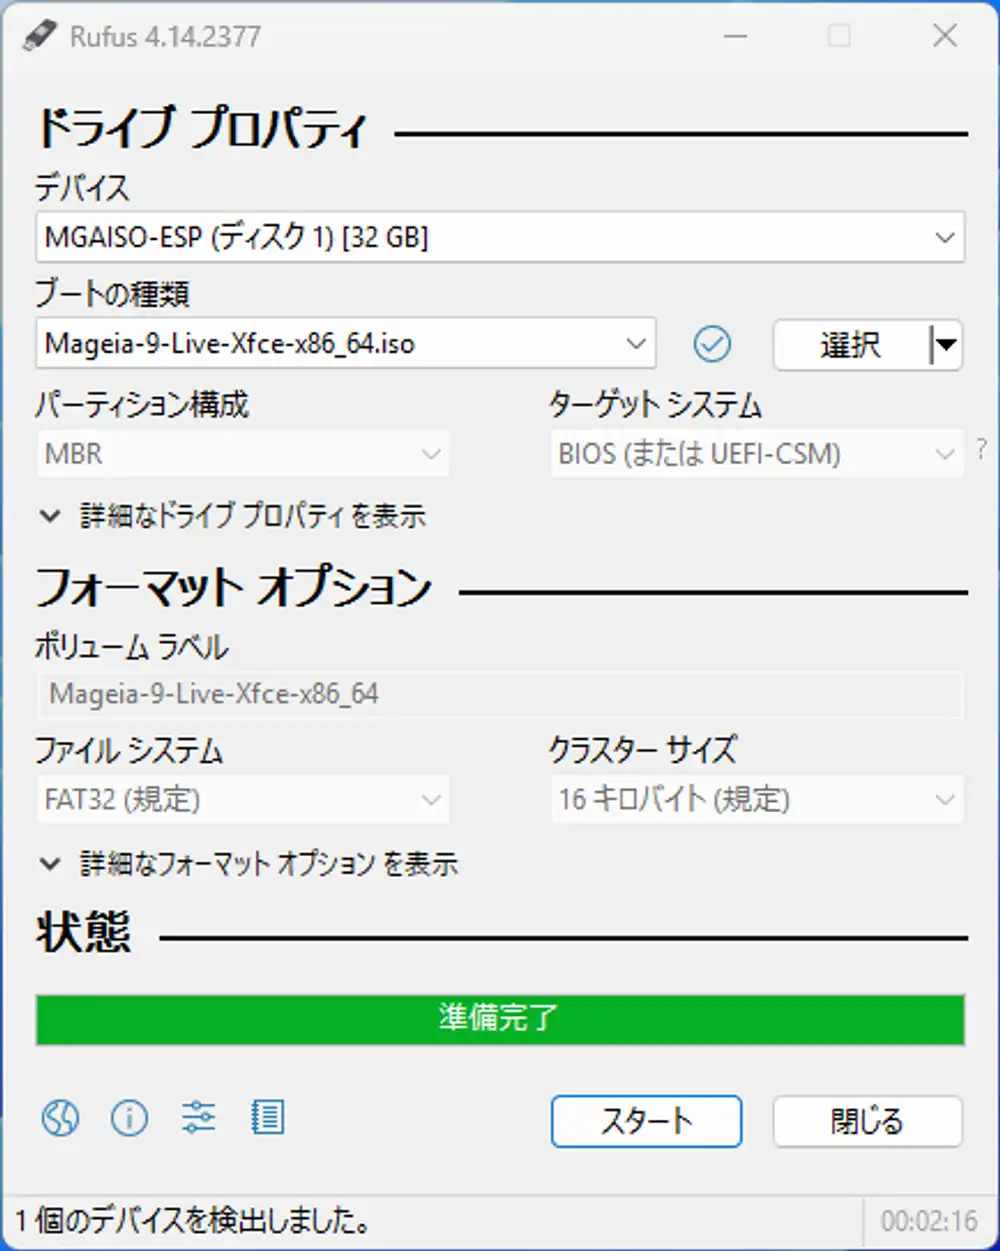Click the 選択 button
Screen dimensions: 1000x1251
pyautogui.click(x=851, y=345)
